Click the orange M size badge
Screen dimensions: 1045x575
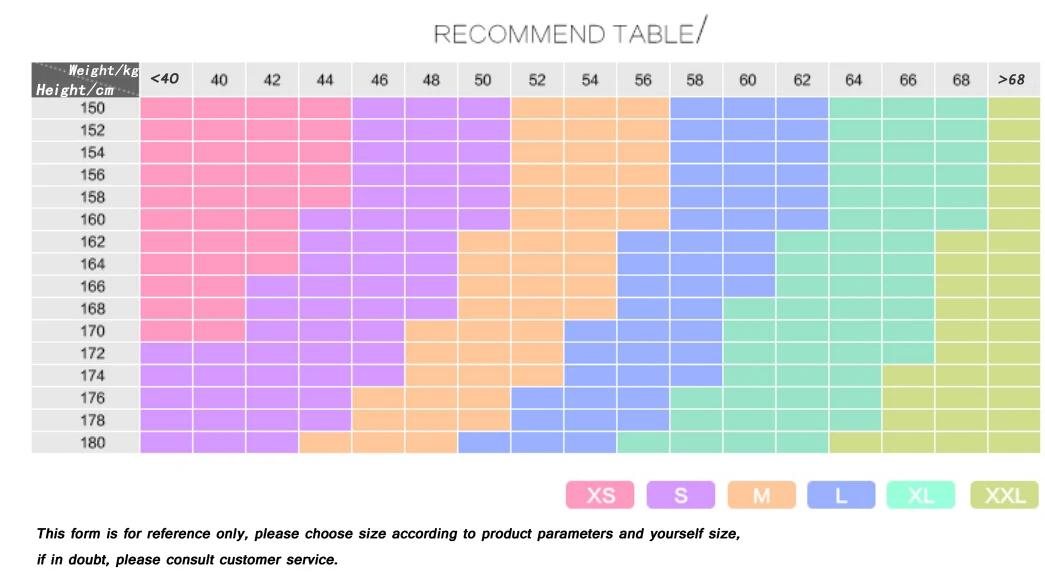[x=762, y=495]
